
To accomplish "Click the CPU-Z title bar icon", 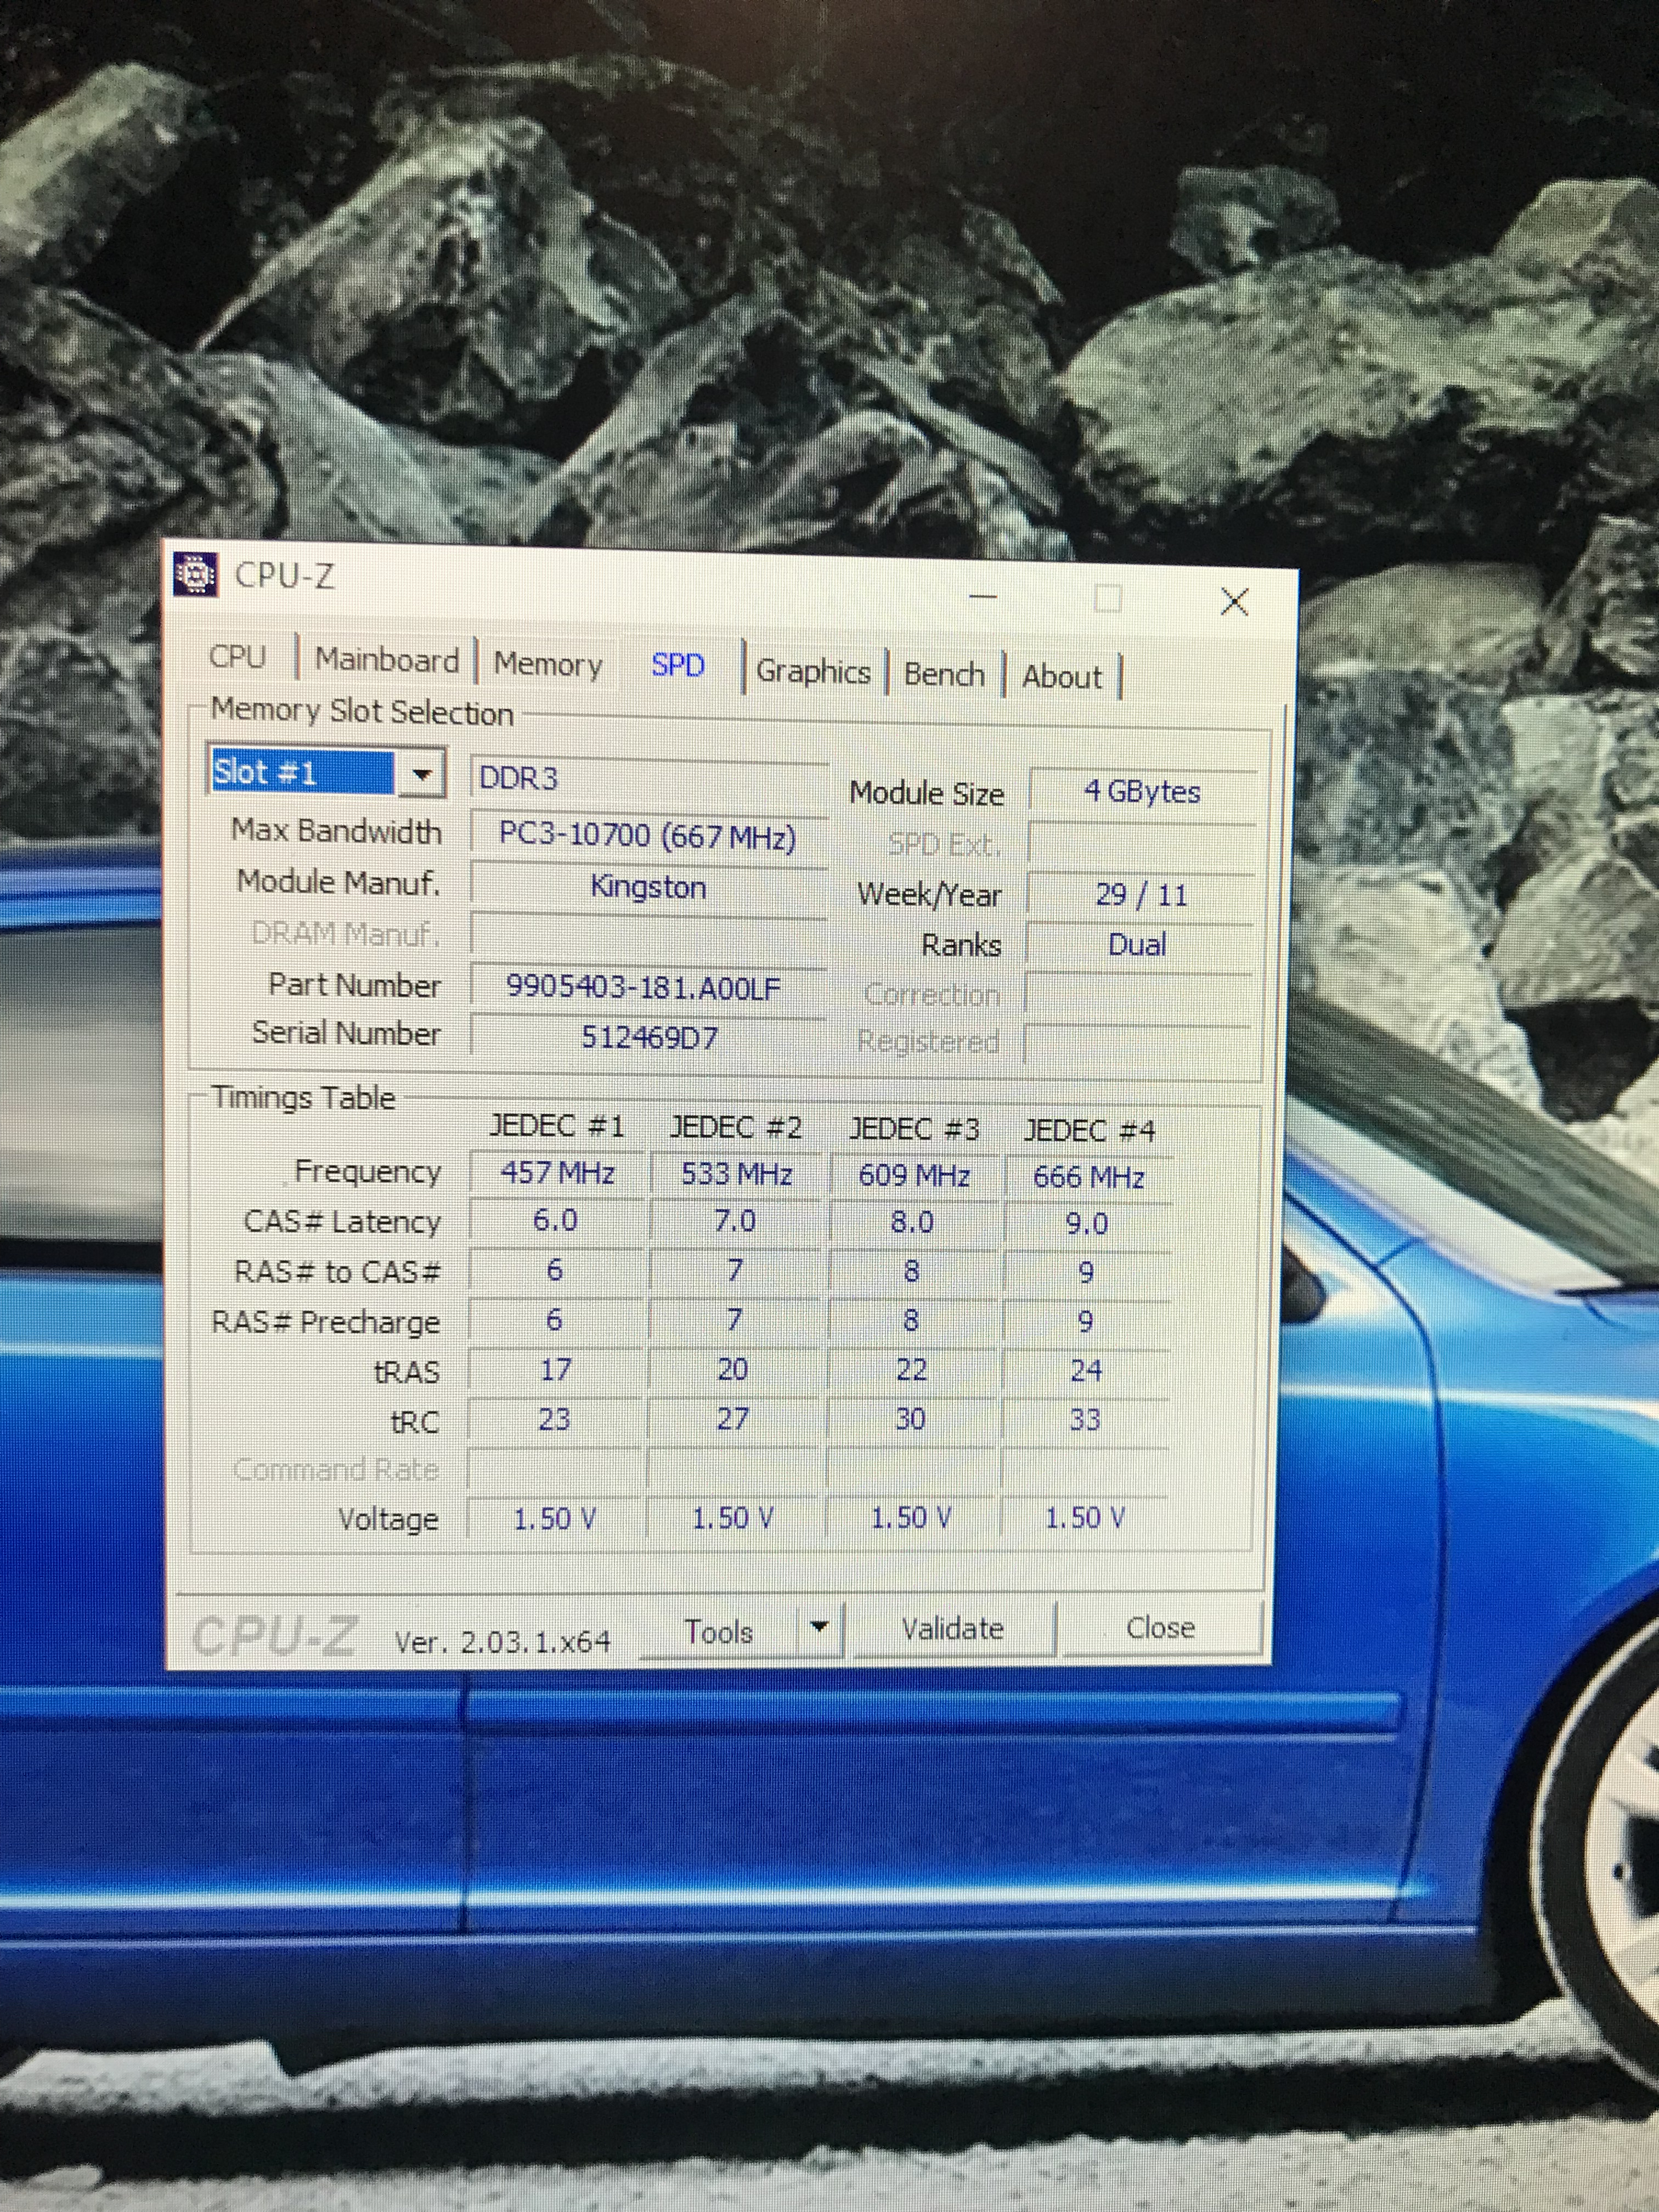I will click(x=195, y=574).
